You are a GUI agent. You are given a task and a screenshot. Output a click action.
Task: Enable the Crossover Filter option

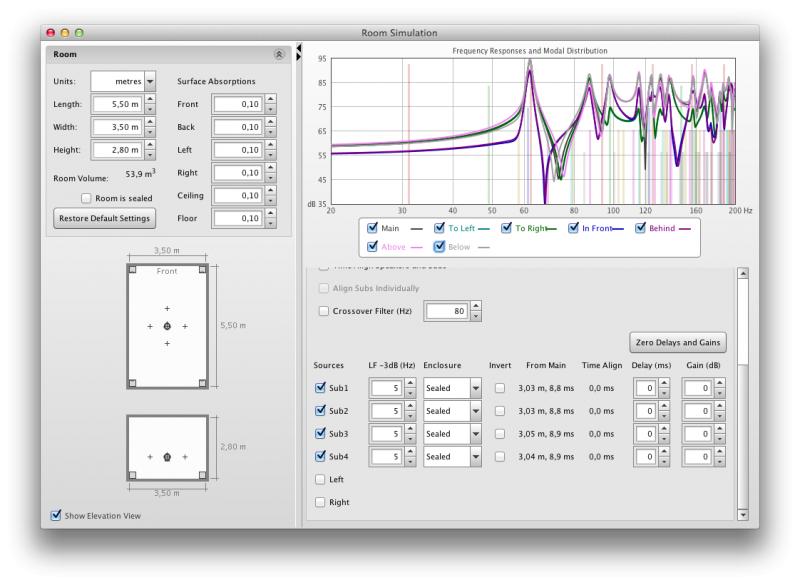[322, 311]
